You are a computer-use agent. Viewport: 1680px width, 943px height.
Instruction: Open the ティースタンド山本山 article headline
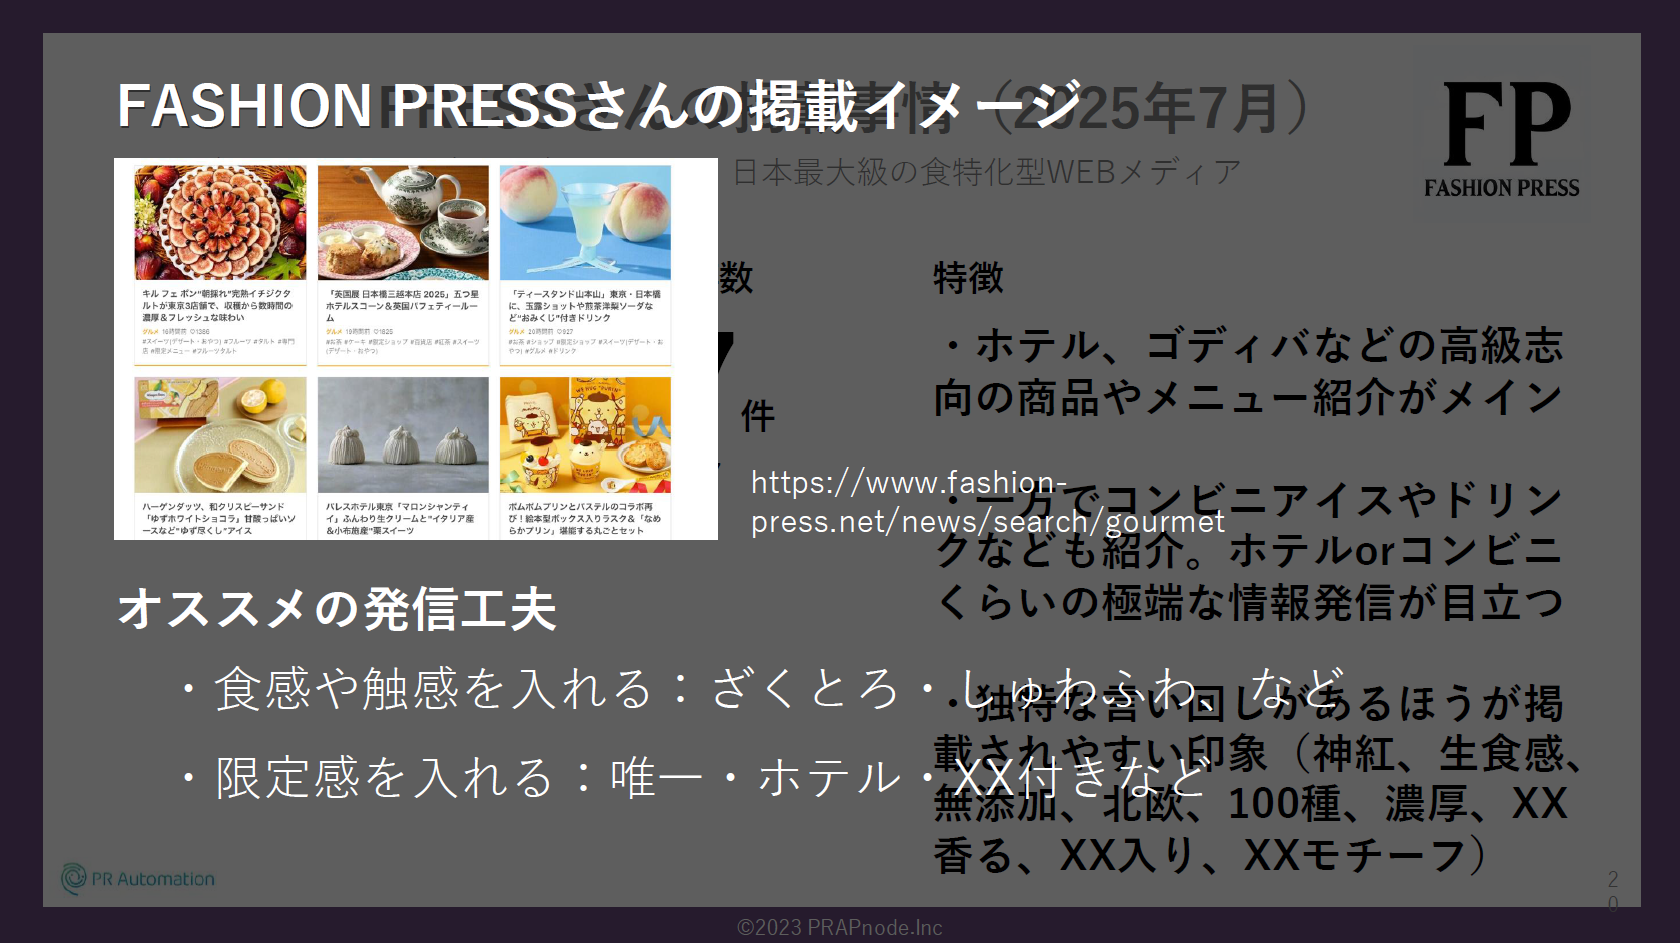584,306
